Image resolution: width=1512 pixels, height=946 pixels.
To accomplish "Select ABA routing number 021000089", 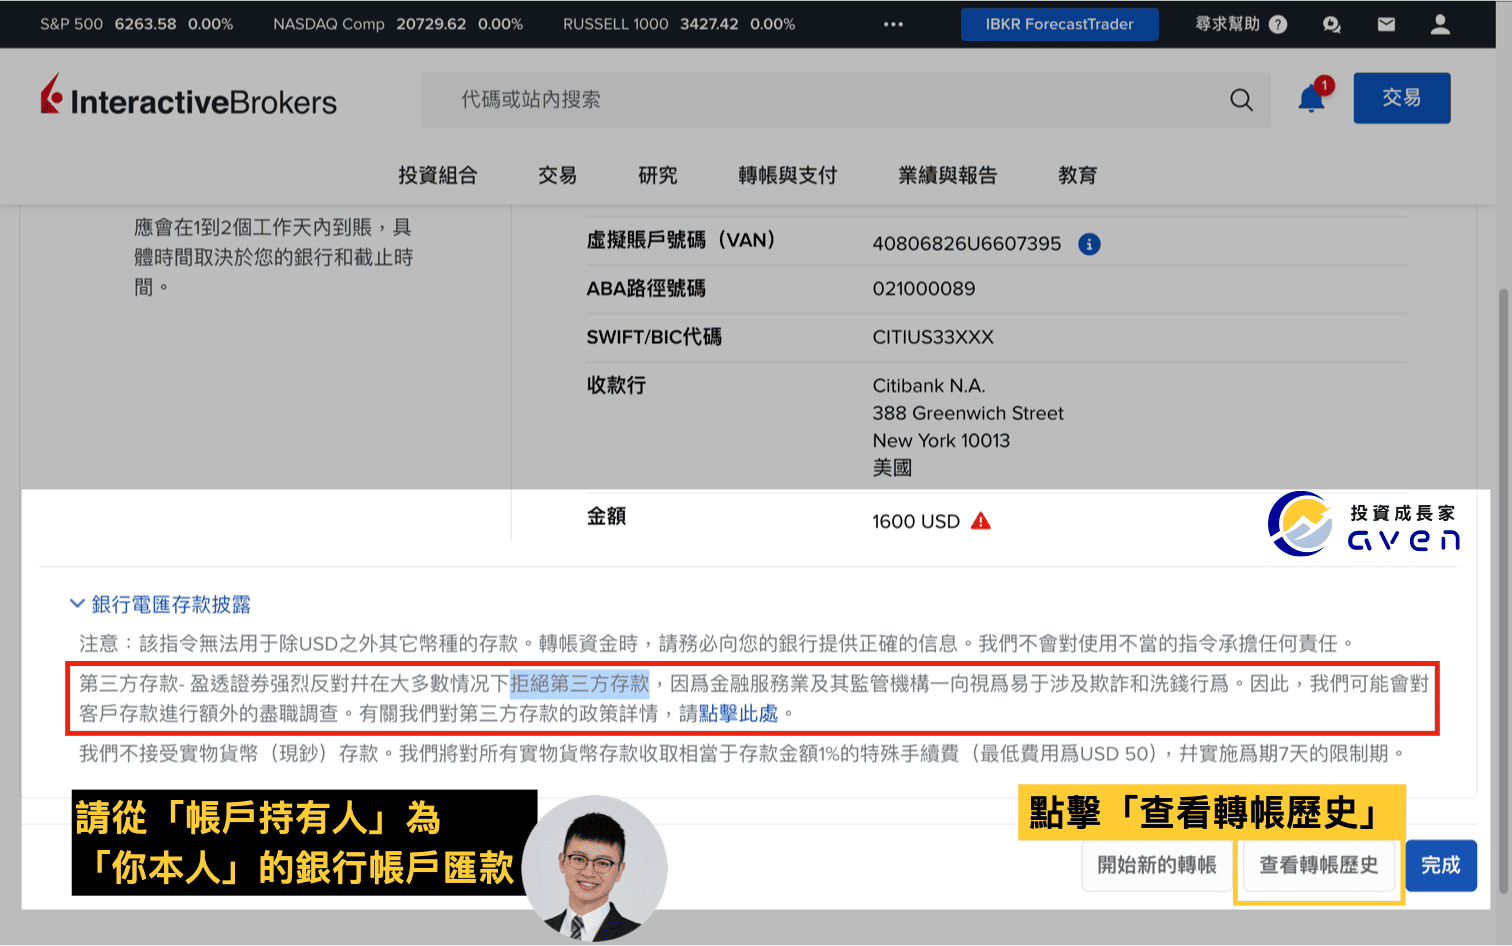I will coord(923,289).
